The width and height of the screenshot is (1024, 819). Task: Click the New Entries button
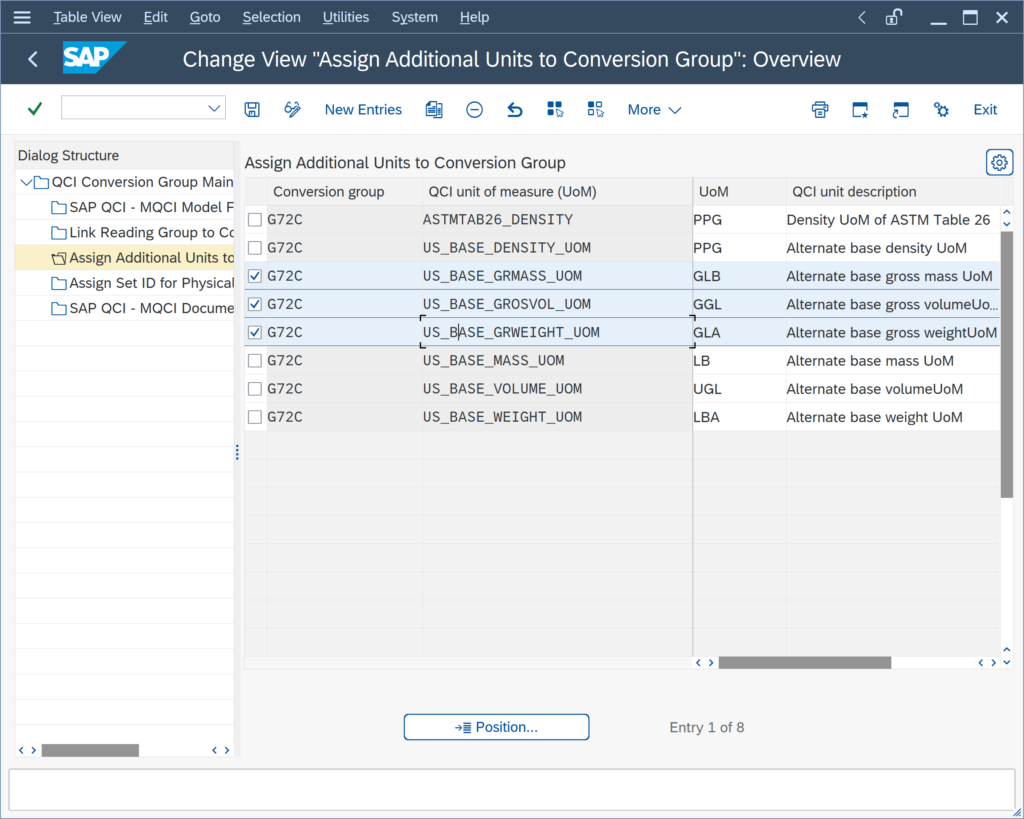(x=363, y=110)
